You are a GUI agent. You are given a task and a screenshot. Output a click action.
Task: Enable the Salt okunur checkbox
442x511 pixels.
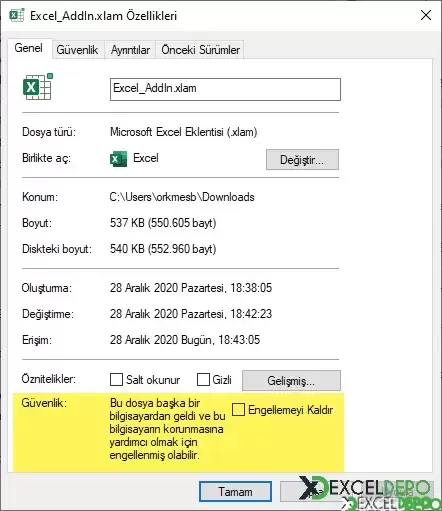[116, 380]
